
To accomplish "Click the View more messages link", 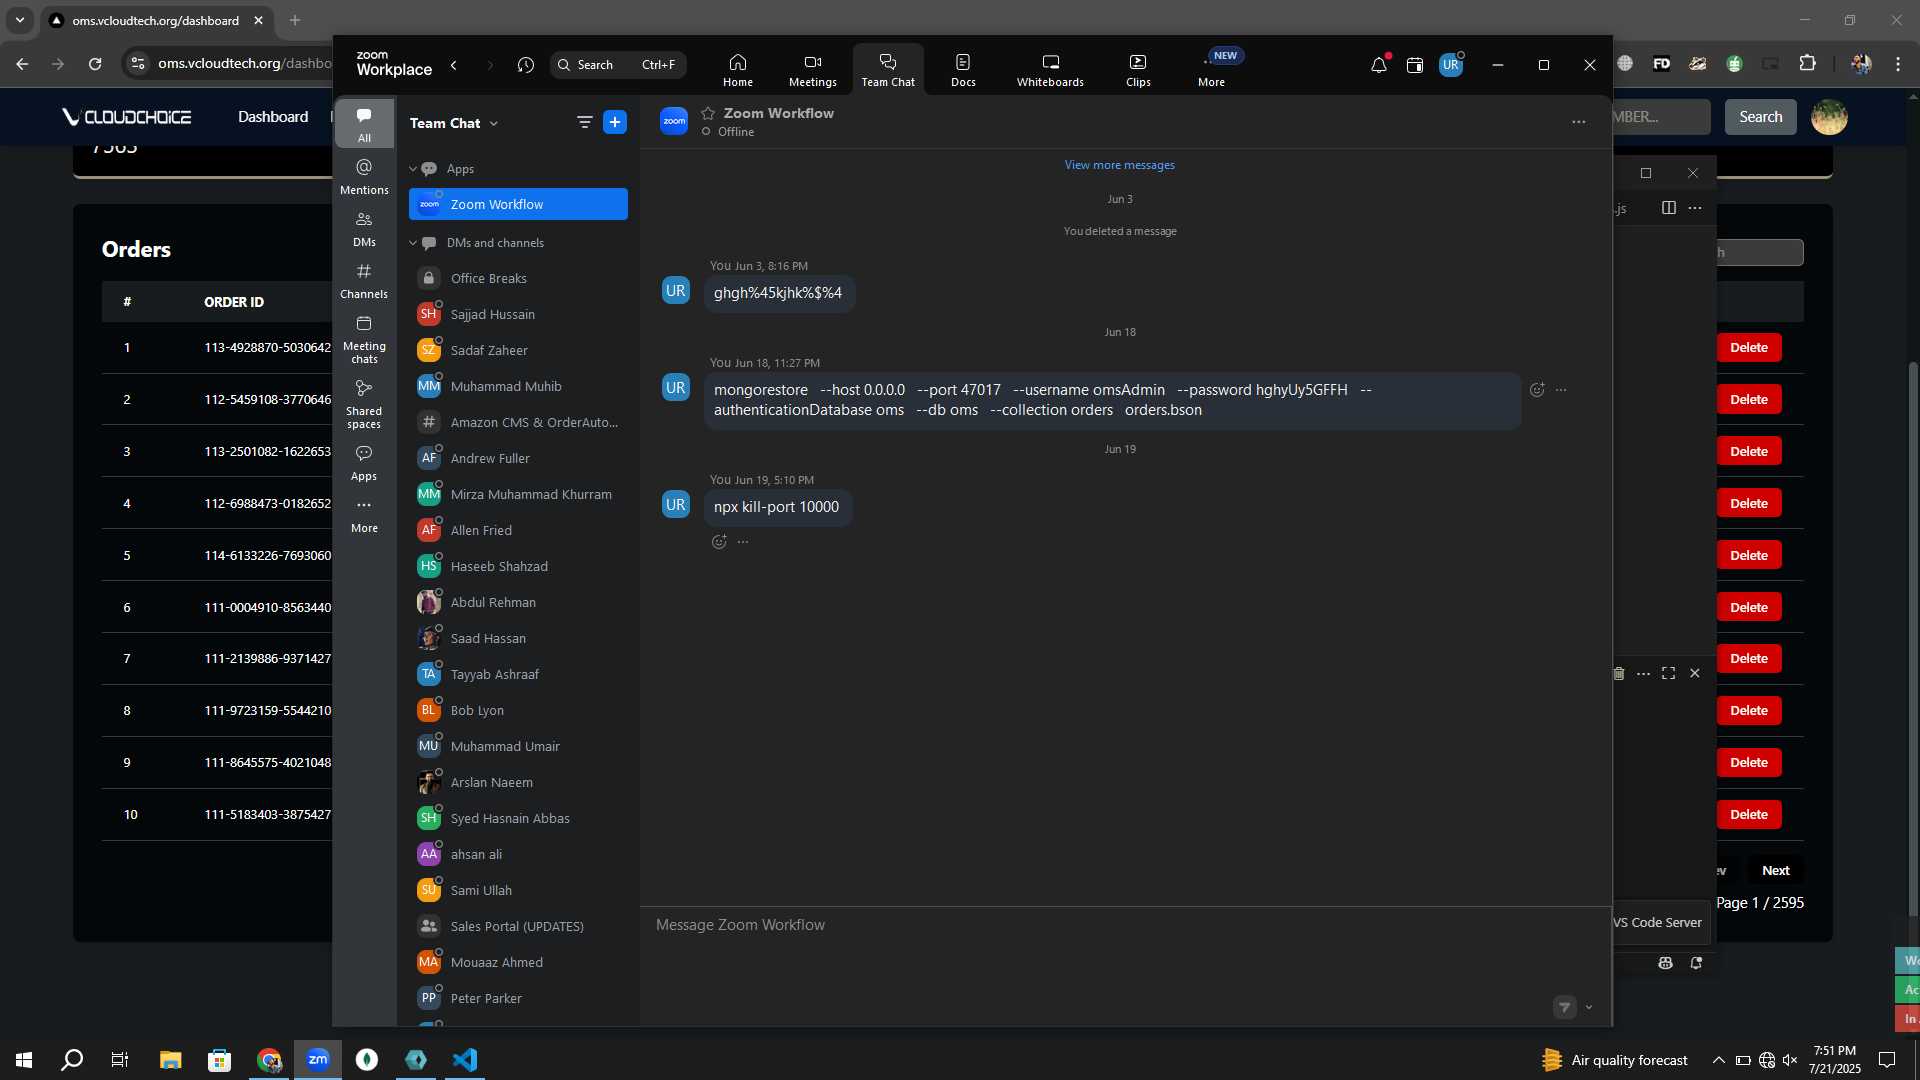I will click(x=1119, y=165).
